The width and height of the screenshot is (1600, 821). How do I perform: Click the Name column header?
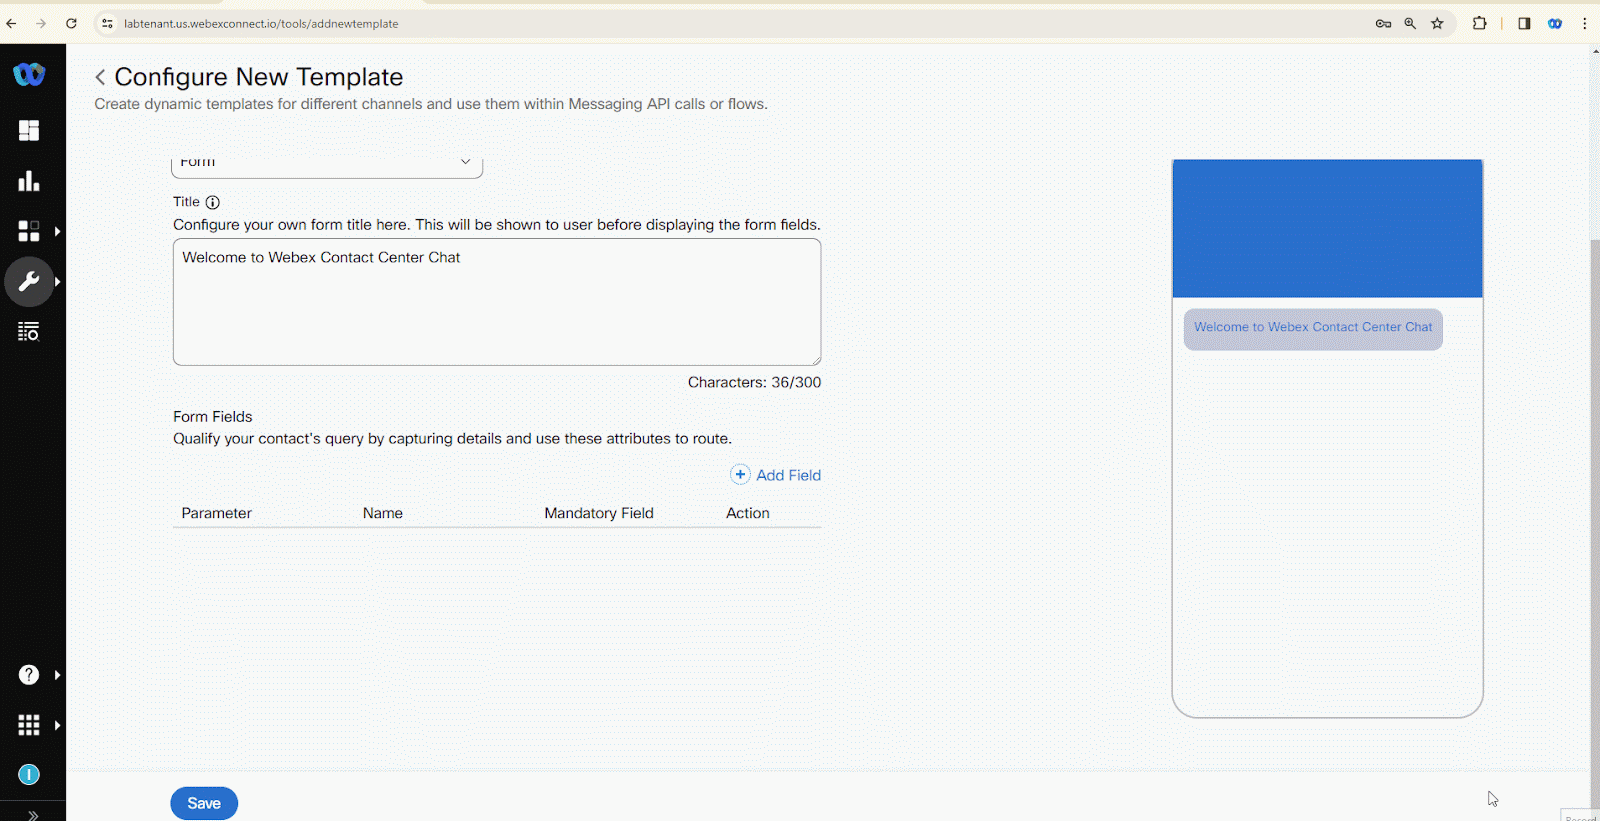coord(383,513)
